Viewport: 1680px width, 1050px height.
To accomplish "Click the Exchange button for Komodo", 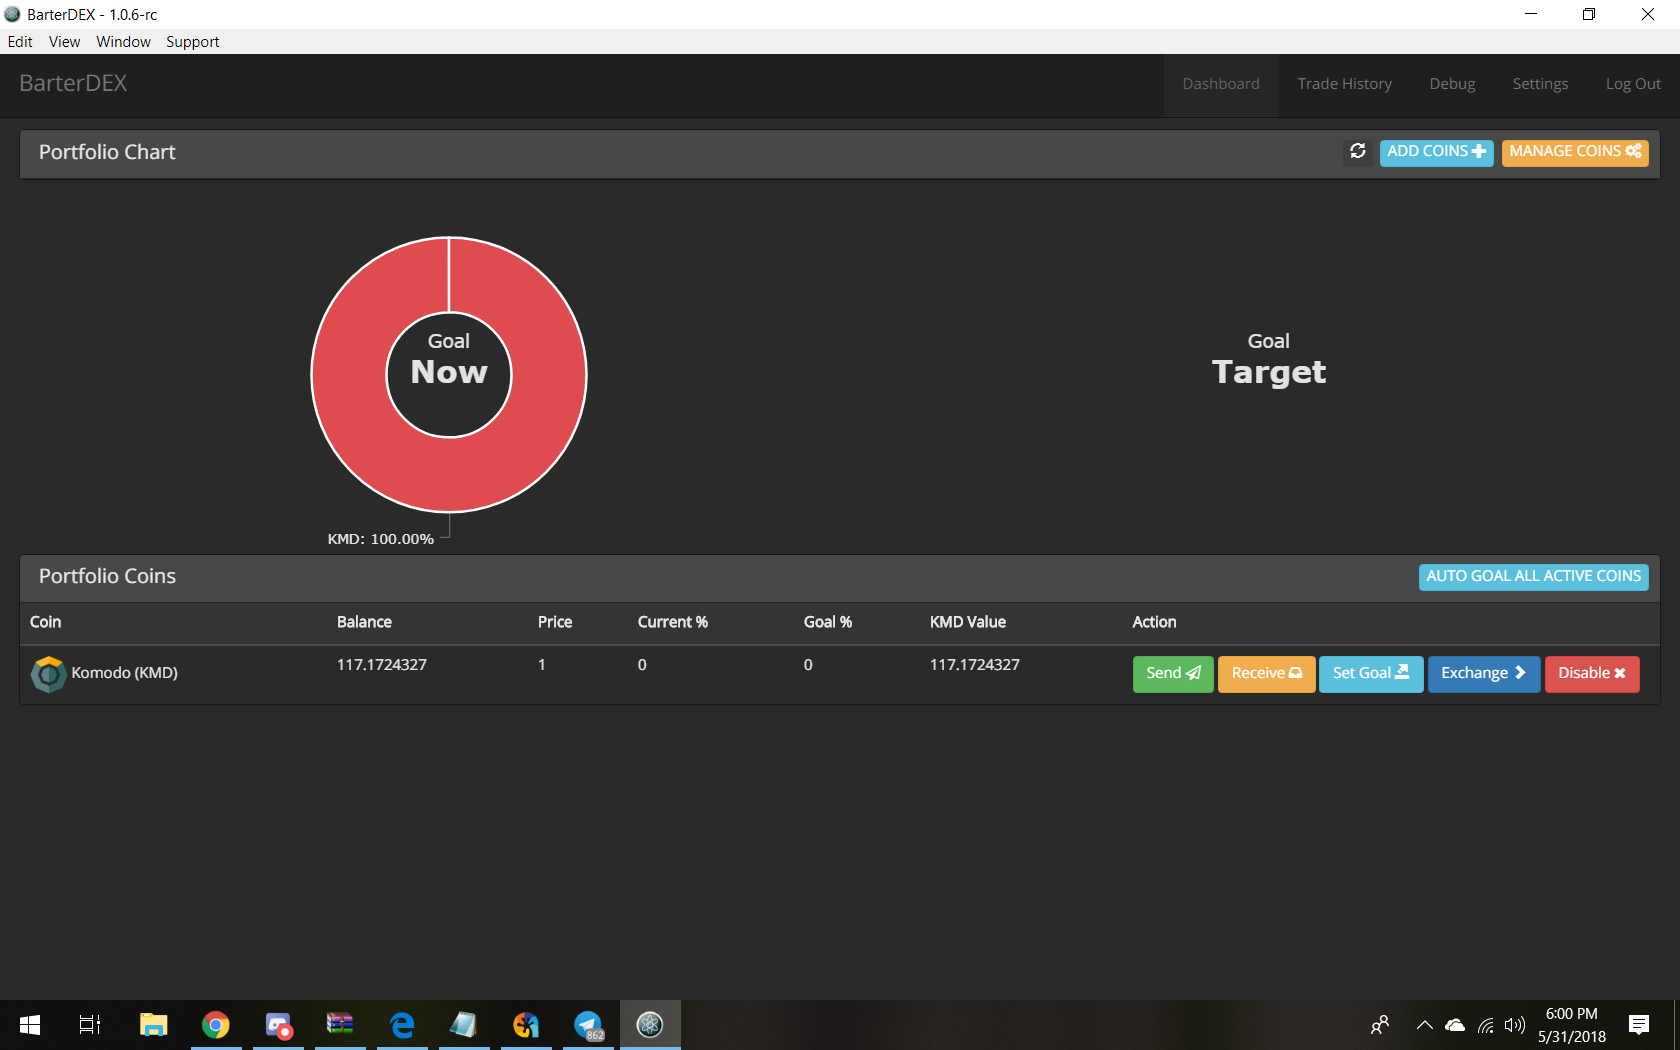I will (1484, 674).
